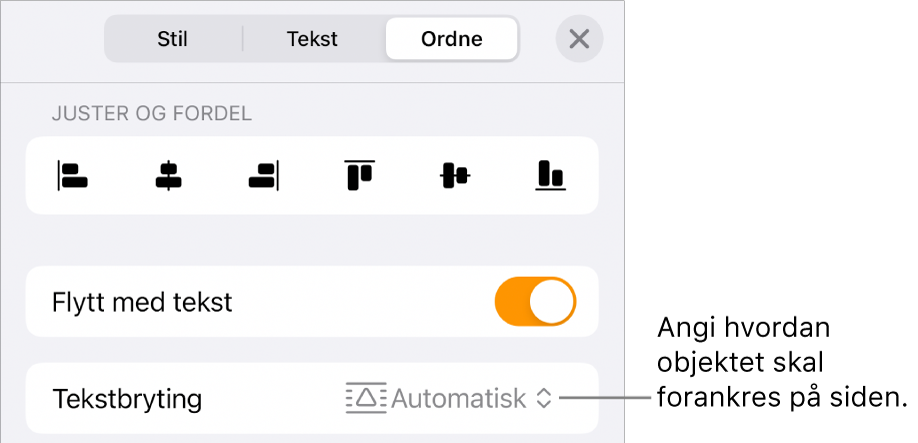Screen dimensions: 918x443
Task: Turn off the Flytt med tekst switch
Action: [535, 301]
